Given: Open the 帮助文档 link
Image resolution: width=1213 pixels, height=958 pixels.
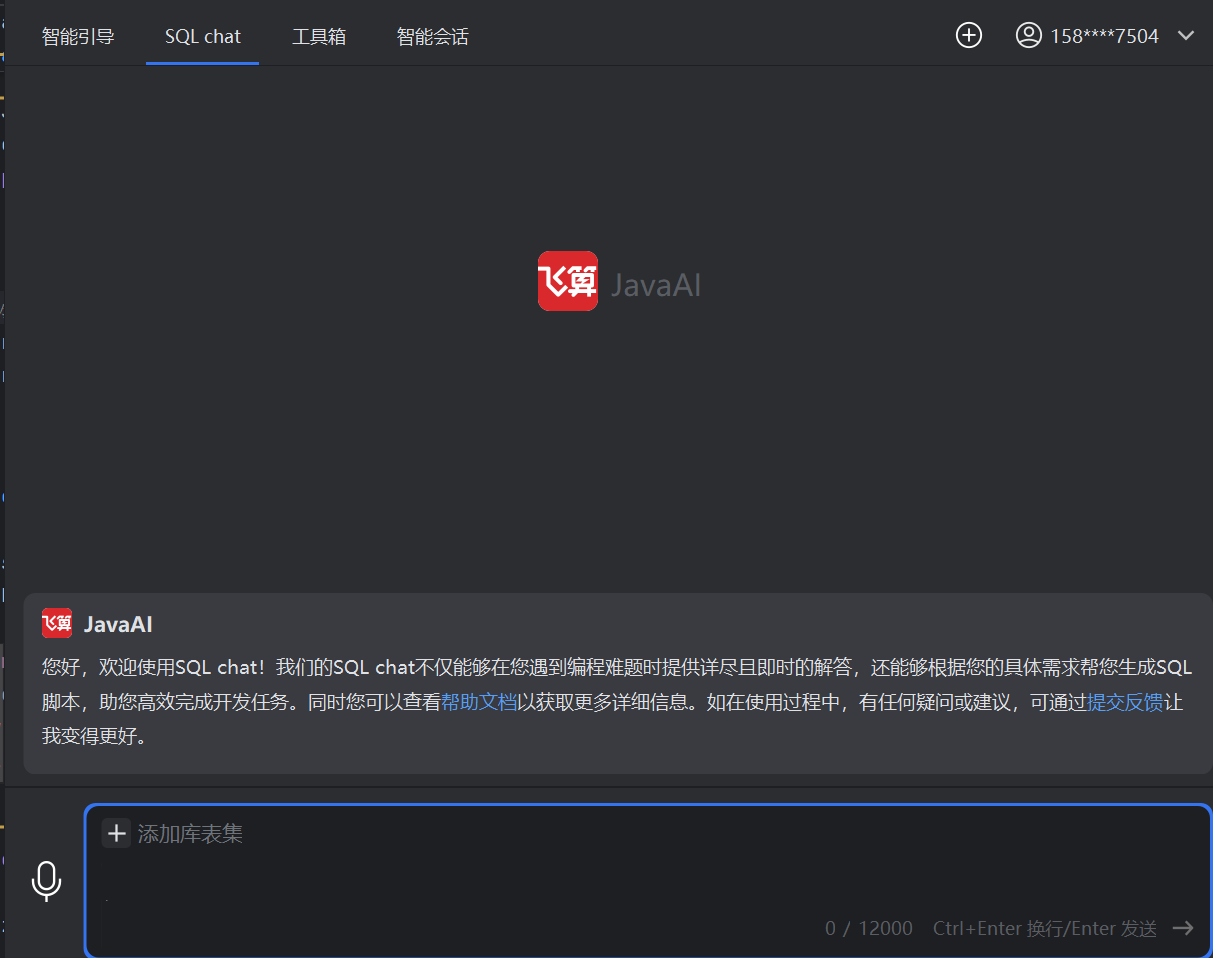Looking at the screenshot, I should coord(479,702).
